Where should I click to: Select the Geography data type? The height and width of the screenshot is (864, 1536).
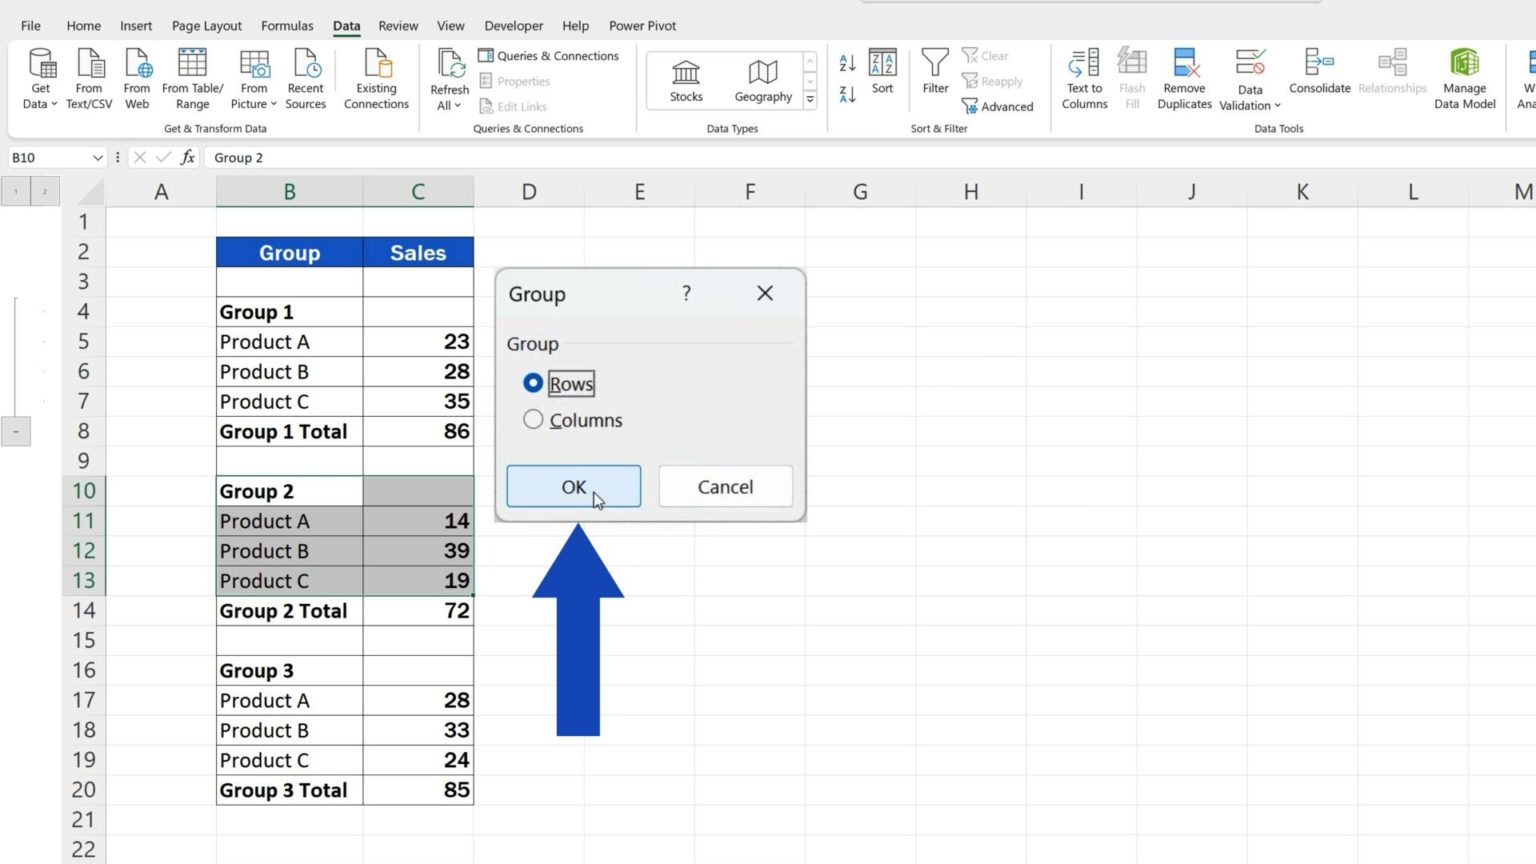(x=763, y=80)
